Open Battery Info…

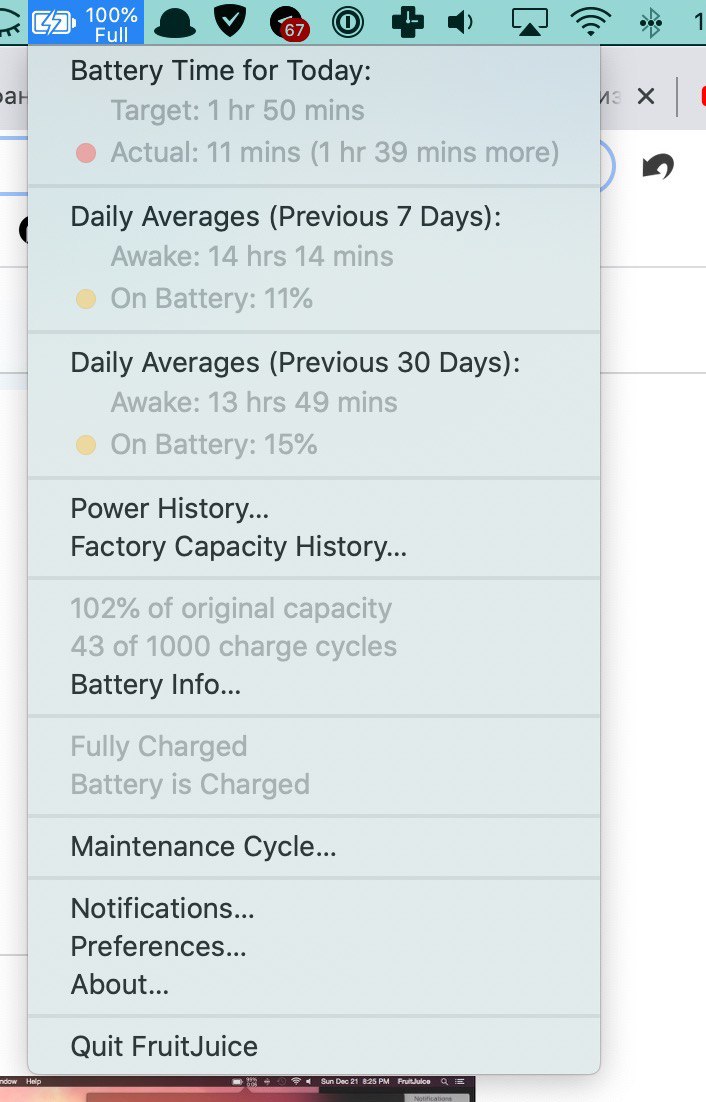[155, 685]
